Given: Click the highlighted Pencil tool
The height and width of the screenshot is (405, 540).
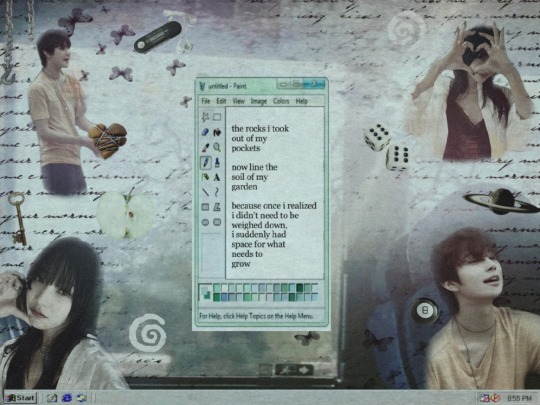Looking at the screenshot, I should pyautogui.click(x=206, y=162).
